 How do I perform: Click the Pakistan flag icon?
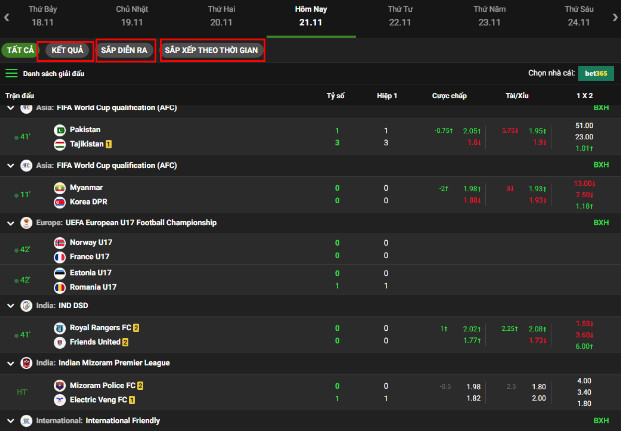point(60,130)
